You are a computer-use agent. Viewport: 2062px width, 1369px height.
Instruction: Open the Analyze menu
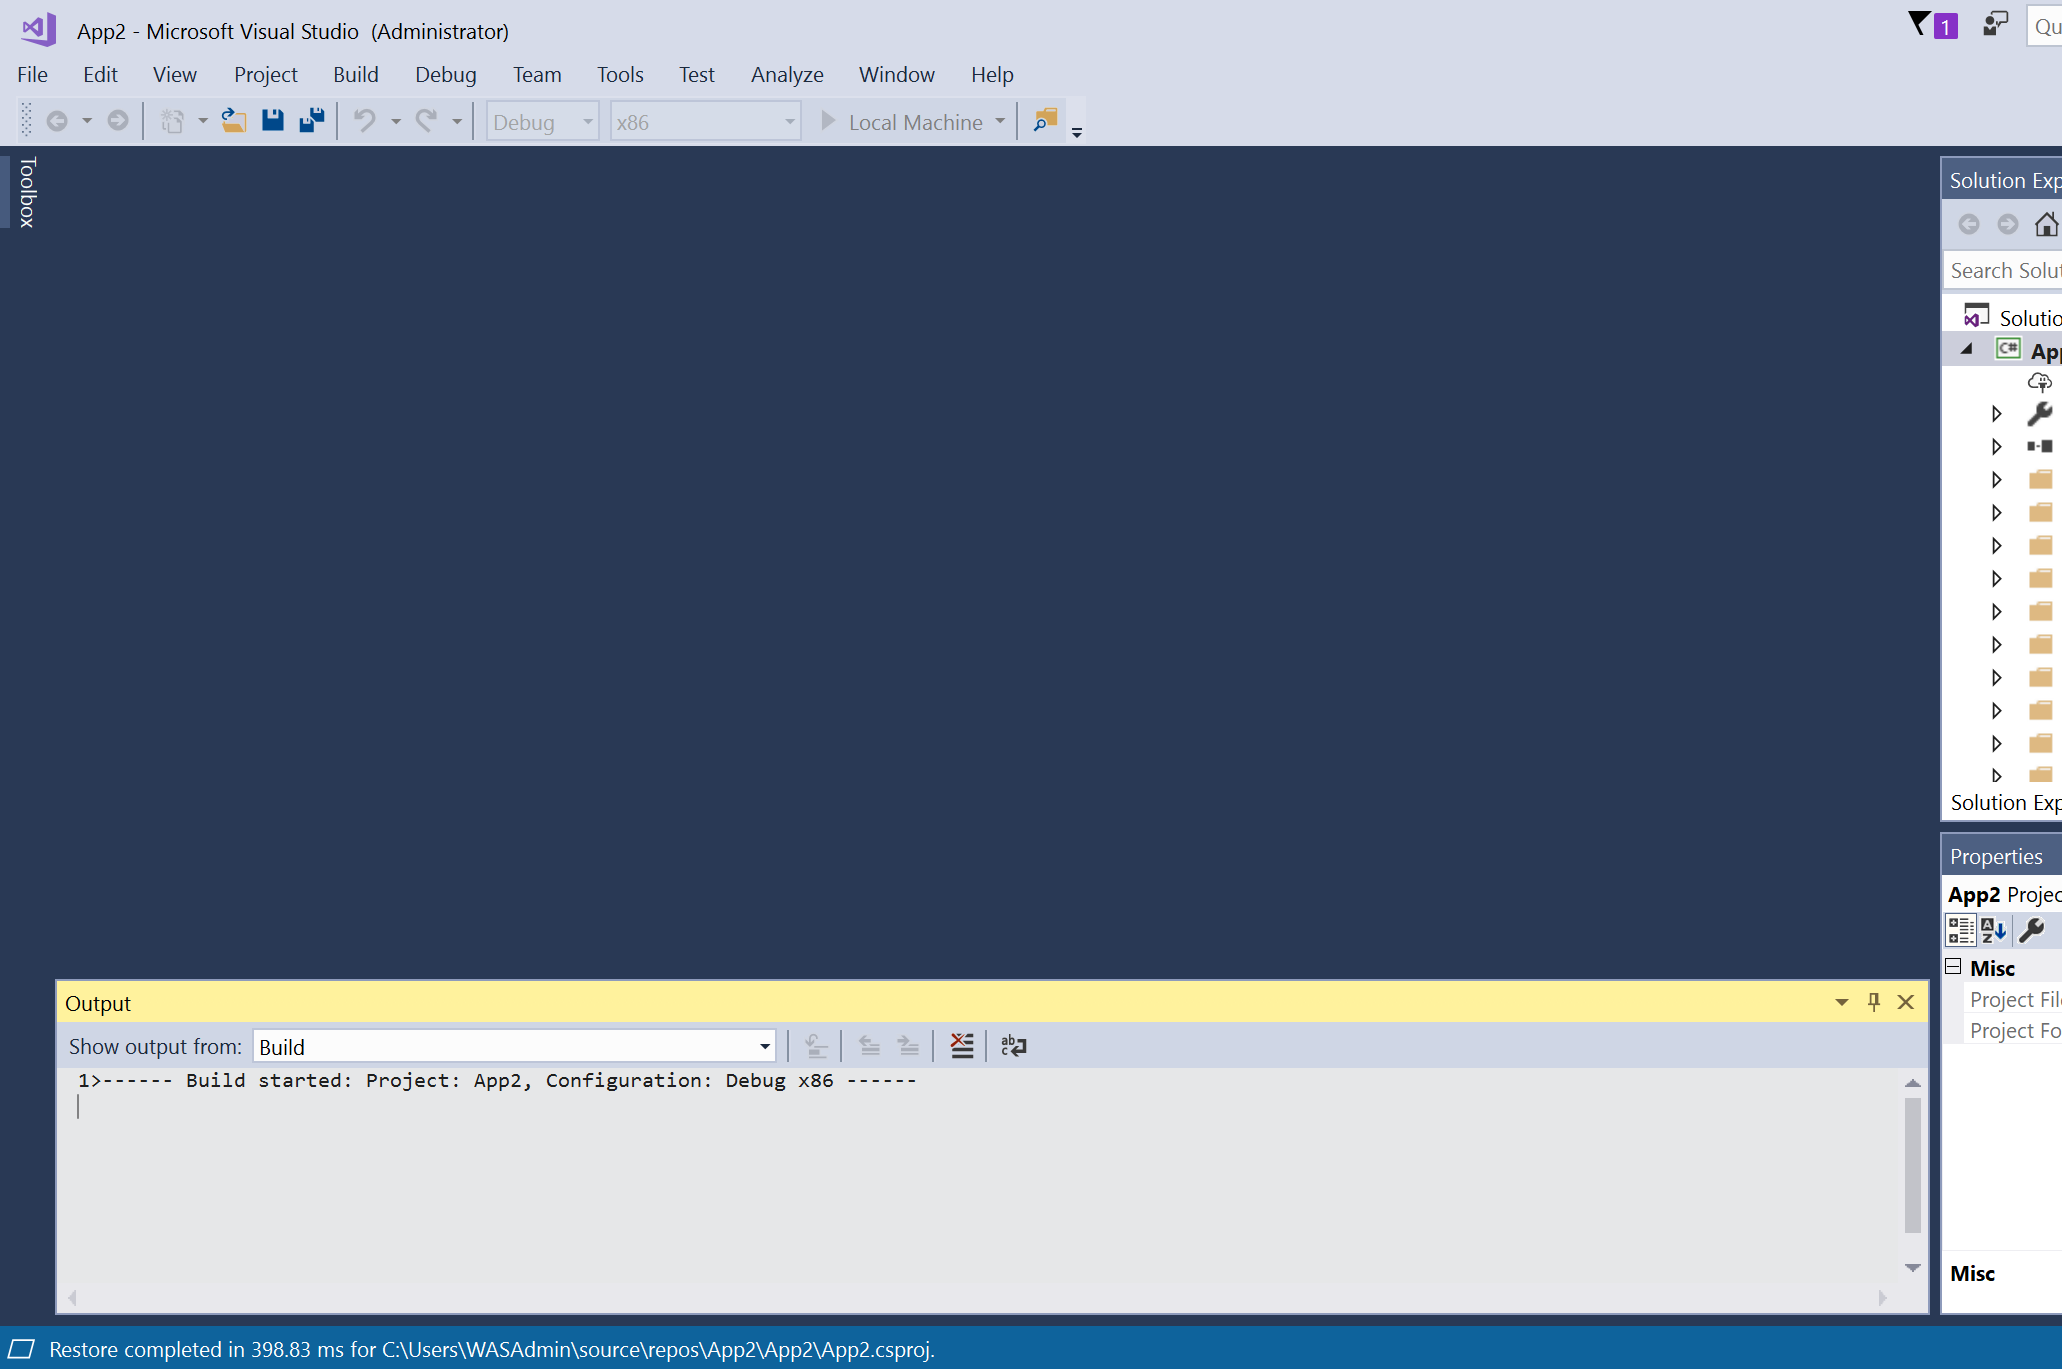pyautogui.click(x=787, y=74)
